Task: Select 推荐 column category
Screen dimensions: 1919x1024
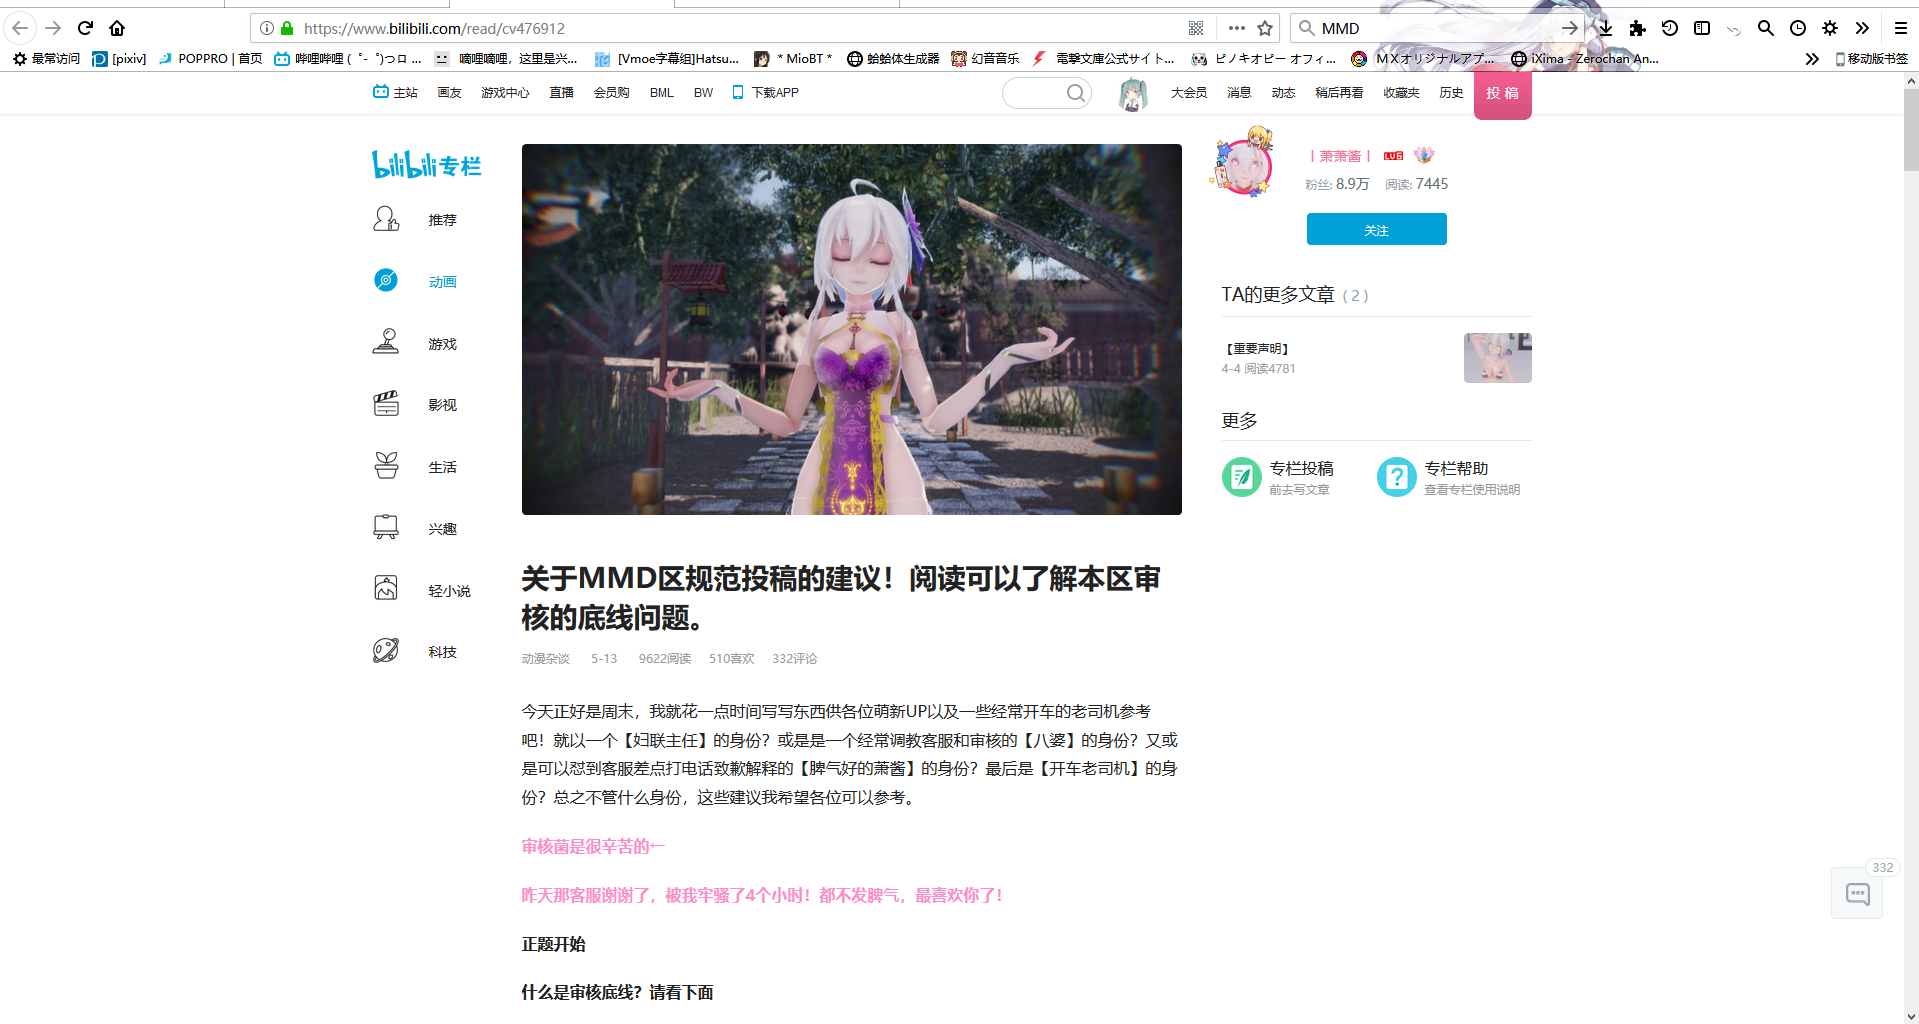Action: coord(415,219)
